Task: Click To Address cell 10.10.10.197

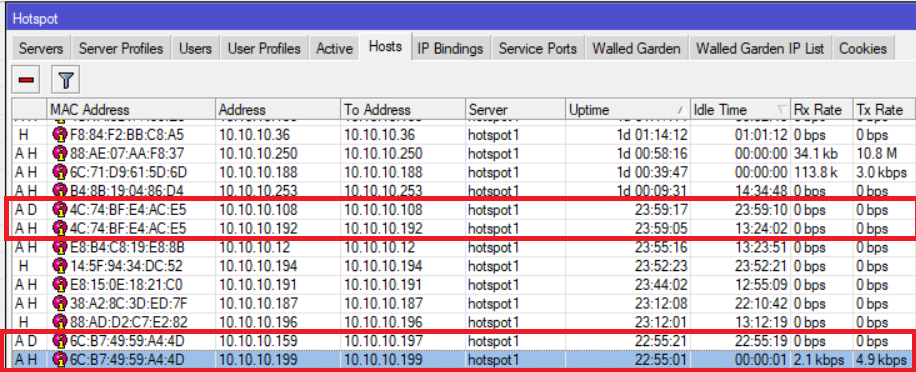Action: point(383,340)
